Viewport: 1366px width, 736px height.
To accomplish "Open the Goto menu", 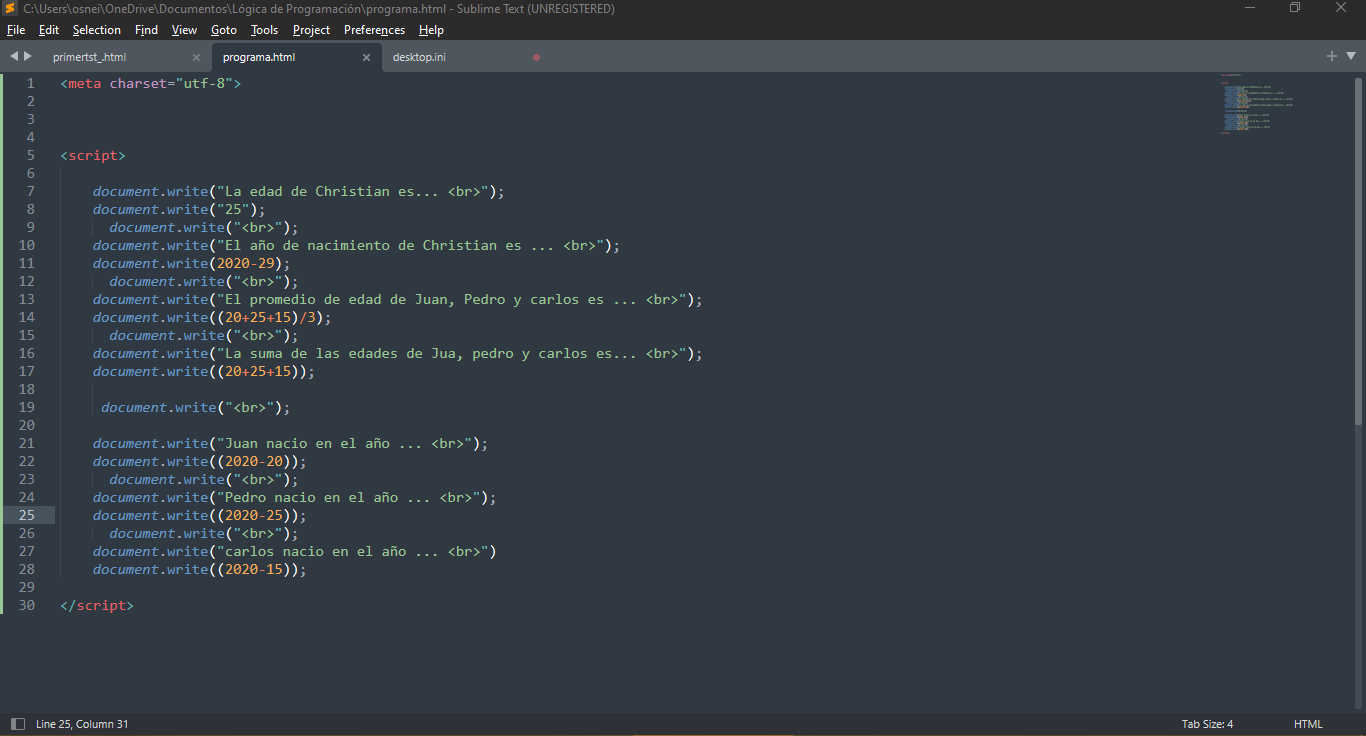I will tap(224, 30).
